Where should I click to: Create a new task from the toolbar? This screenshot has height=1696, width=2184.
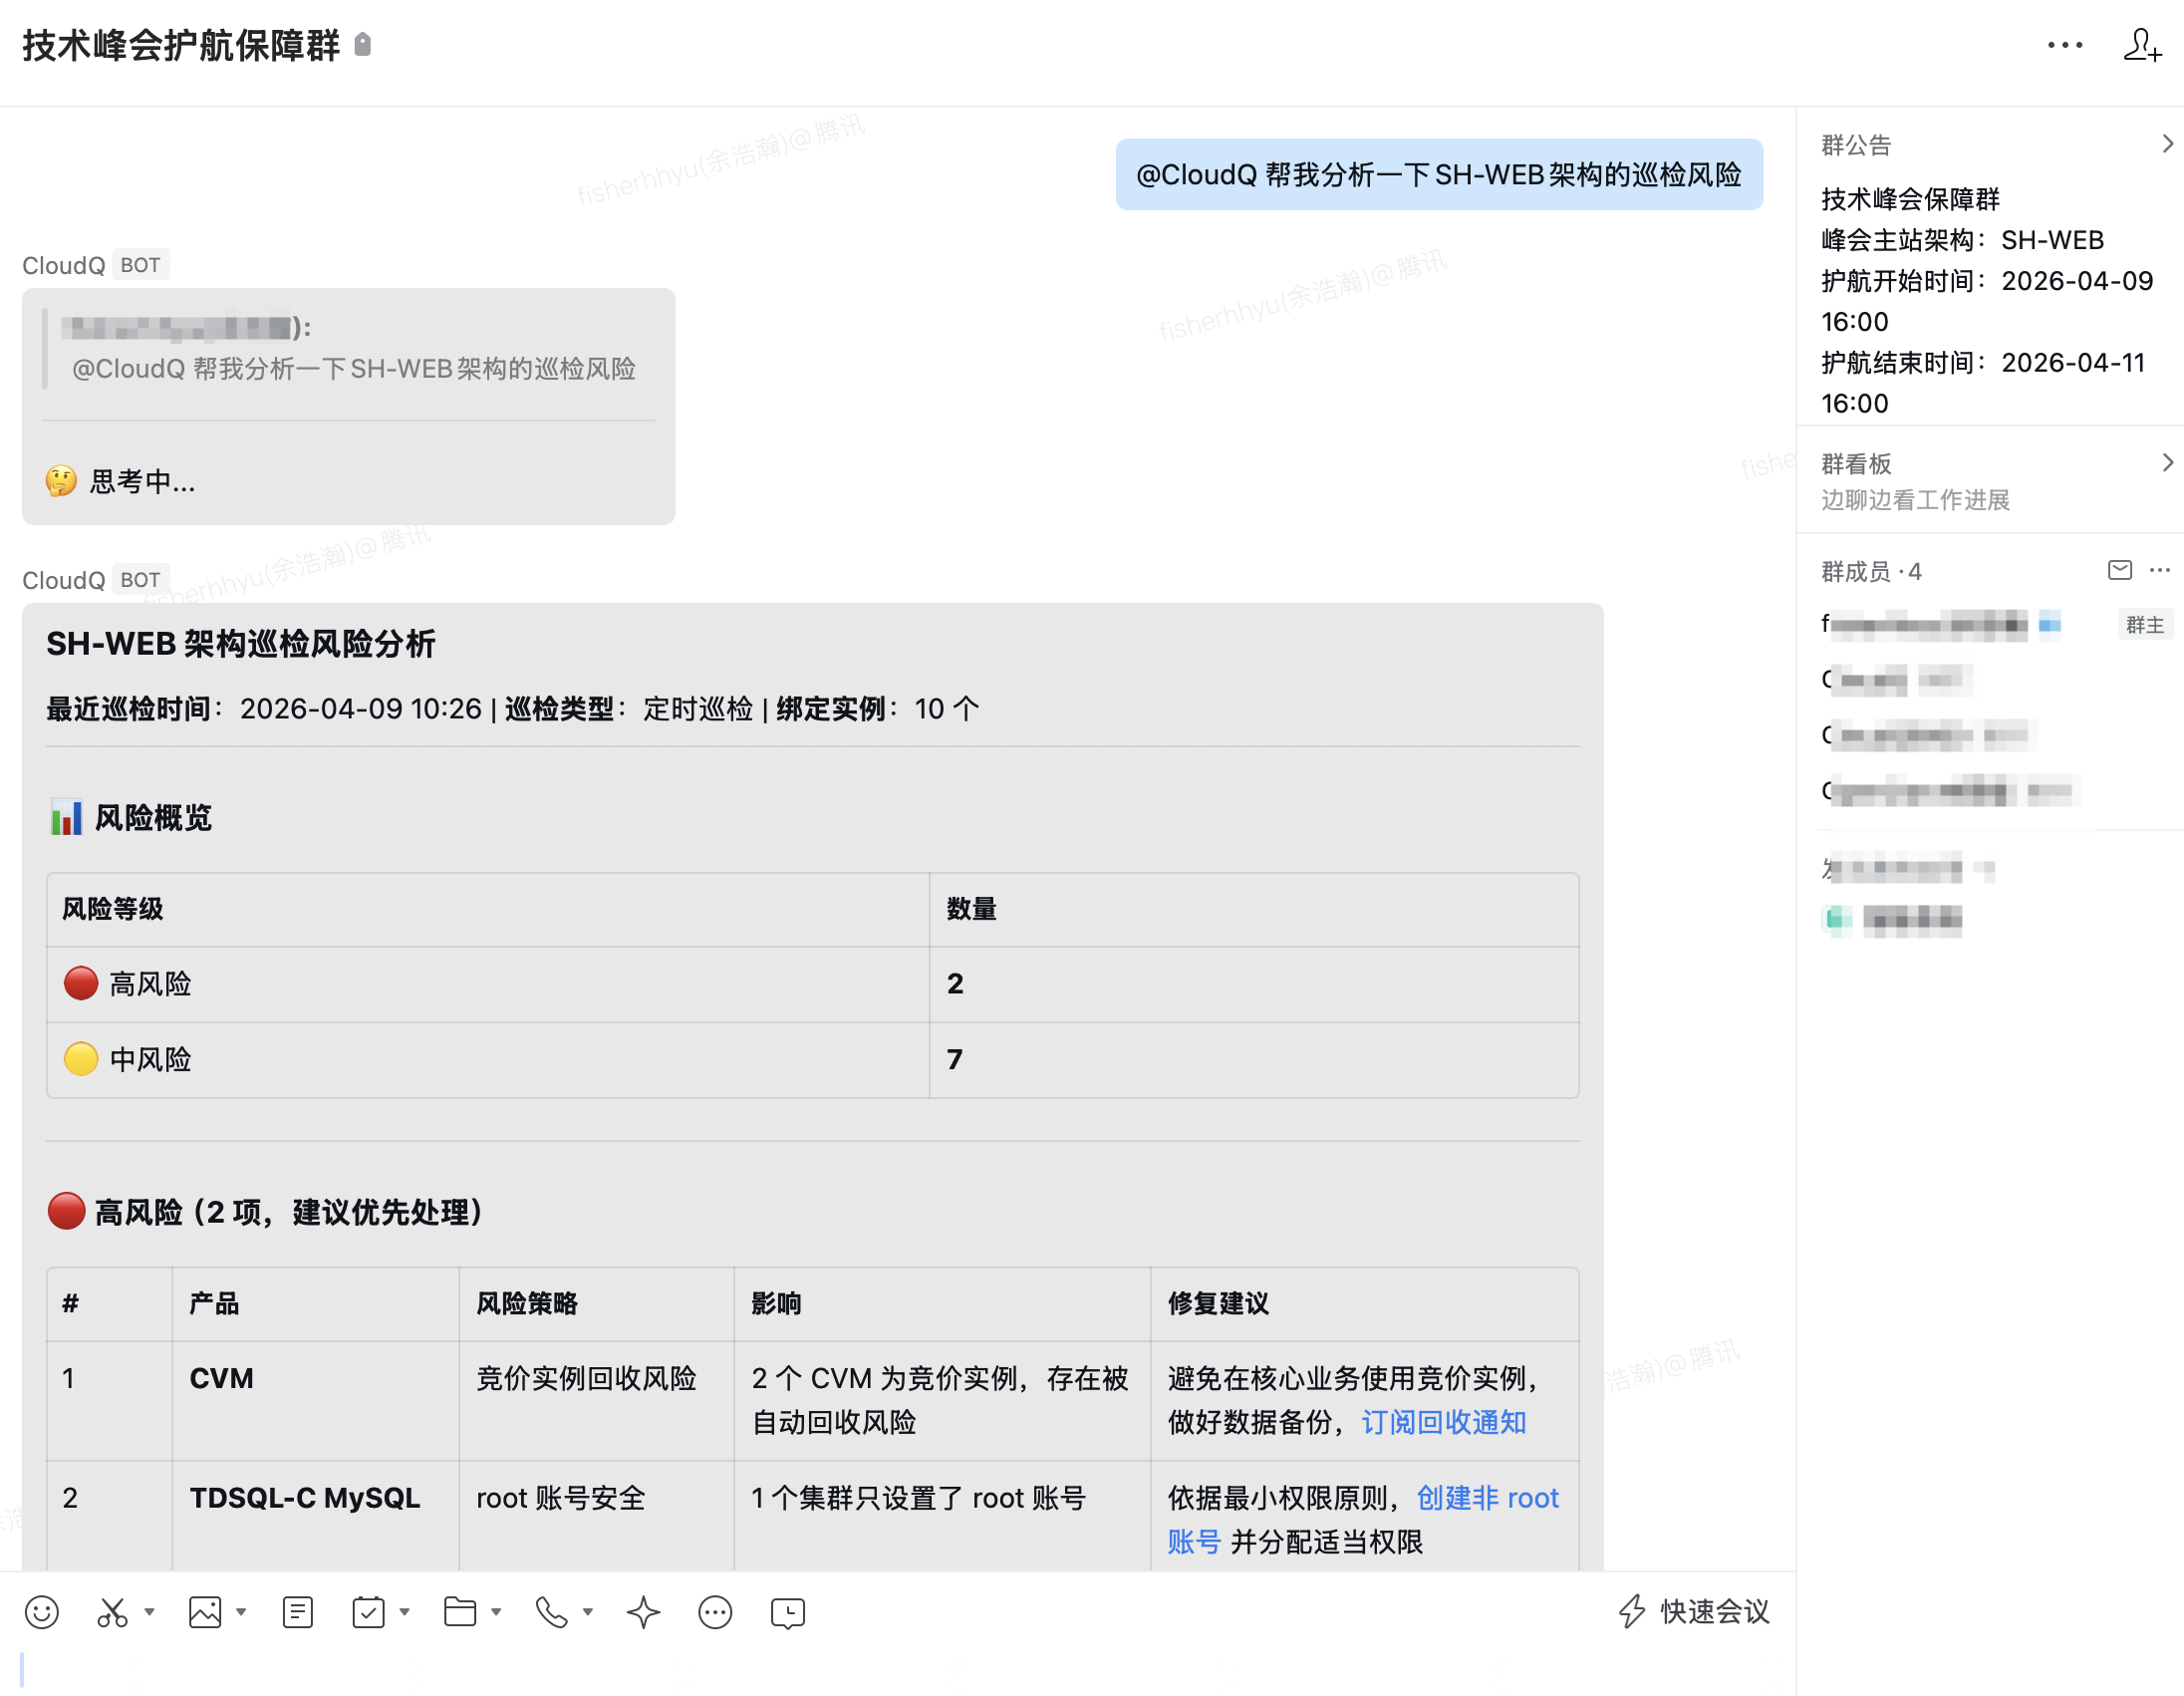pos(367,1612)
